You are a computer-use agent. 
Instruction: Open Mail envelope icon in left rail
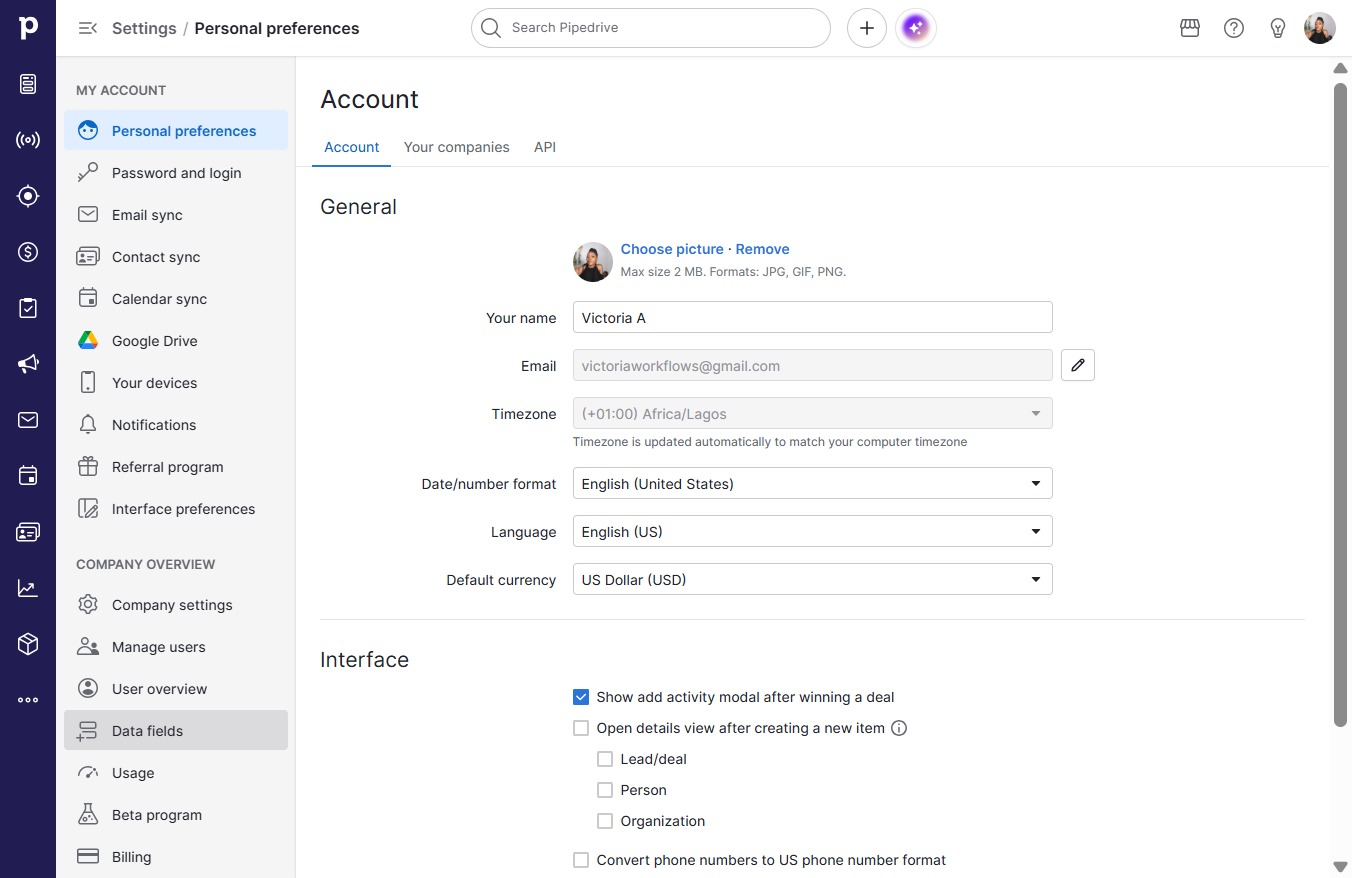tap(28, 420)
